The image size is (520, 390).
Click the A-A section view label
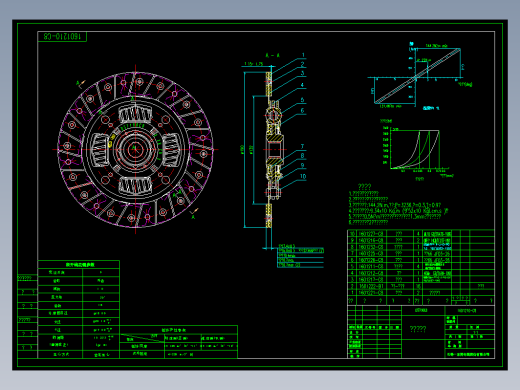pos(272,55)
